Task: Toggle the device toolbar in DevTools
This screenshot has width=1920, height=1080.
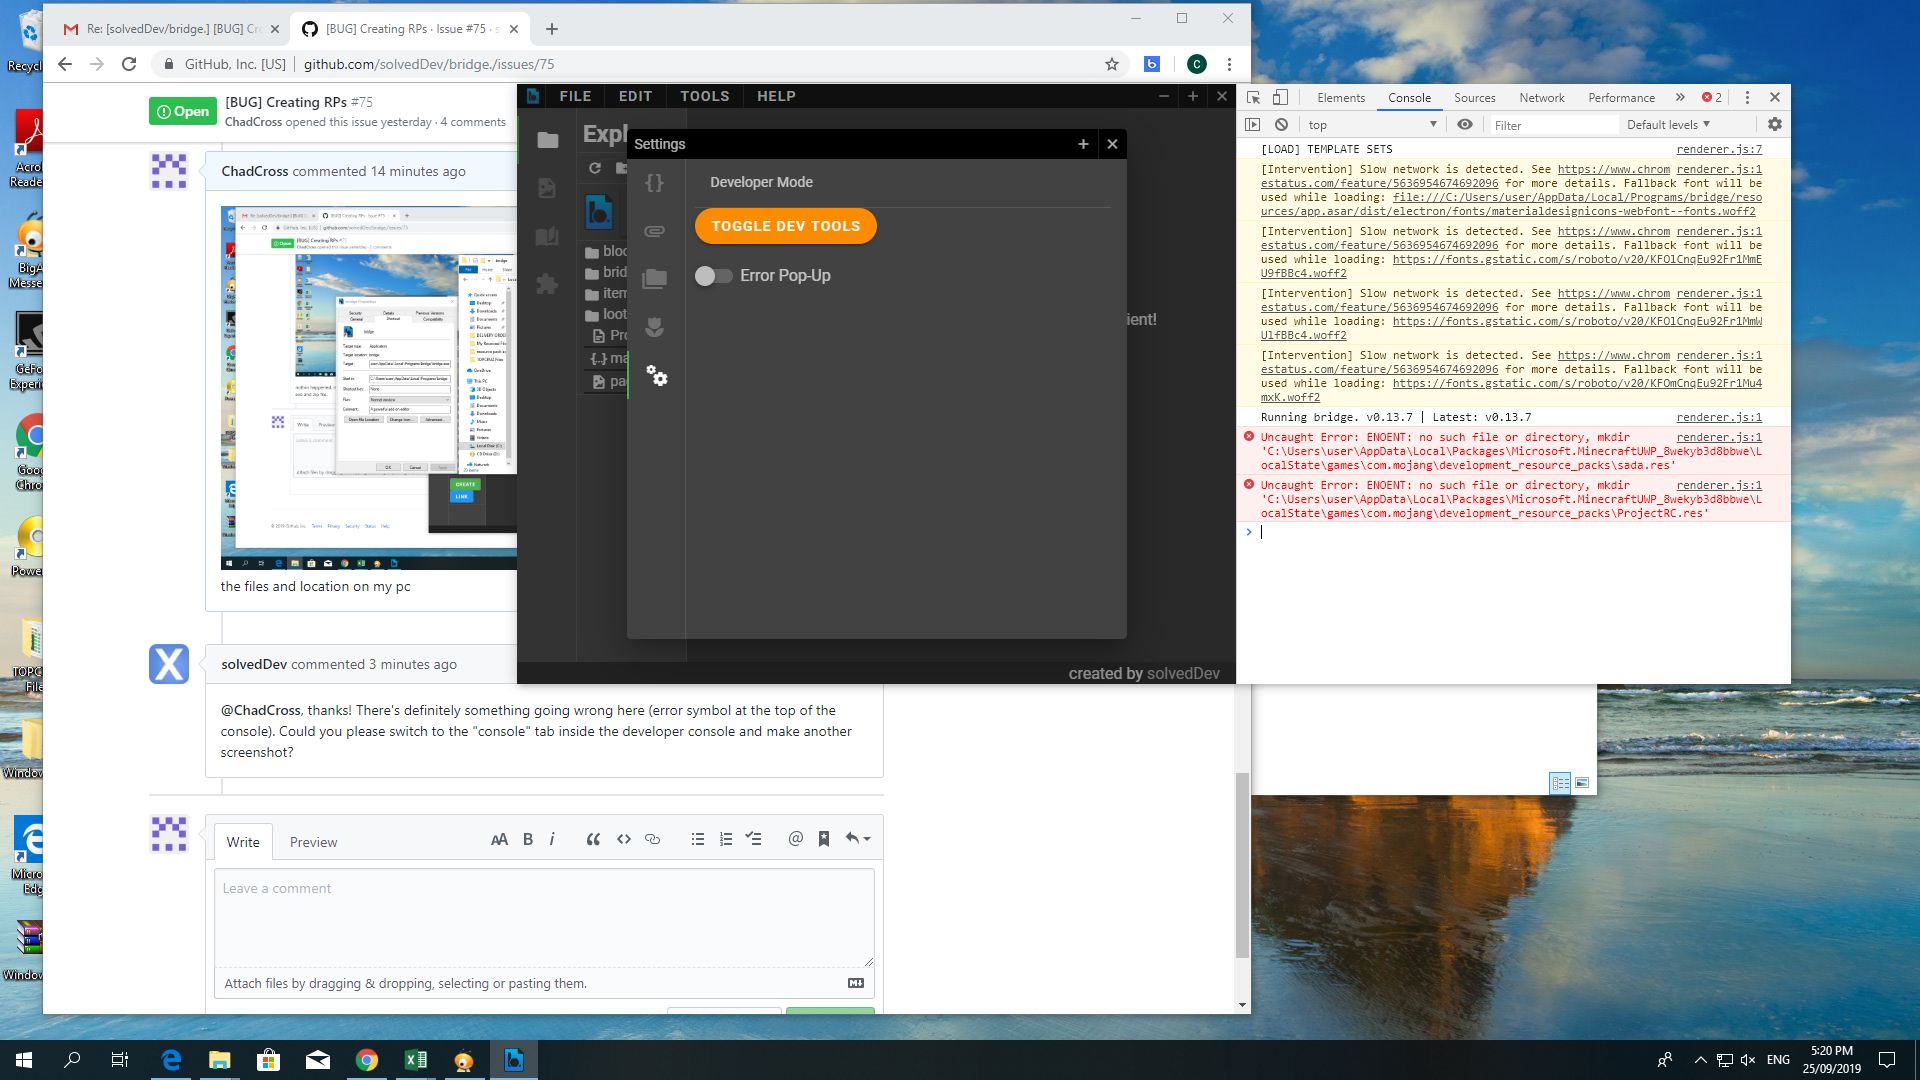Action: click(1281, 97)
